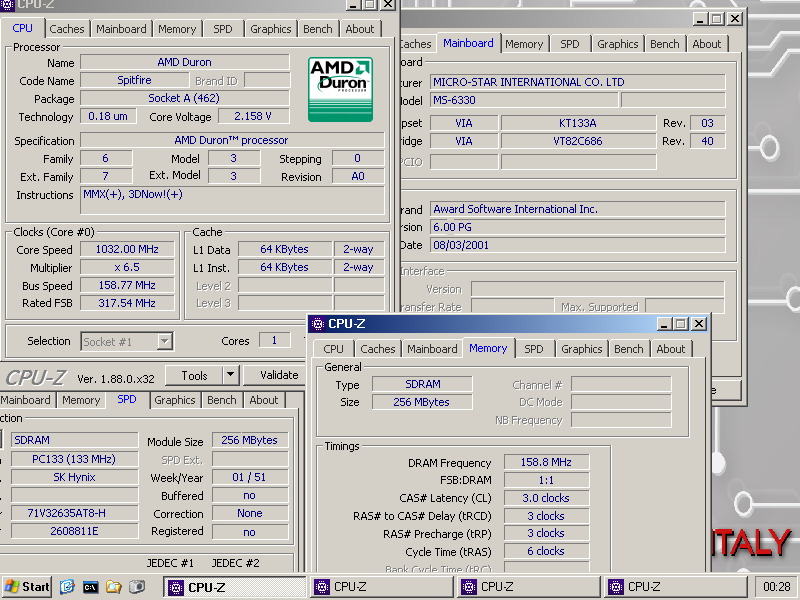Open SPD tab in Mainboard window
Image resolution: width=800 pixels, height=600 pixels.
pyautogui.click(x=569, y=44)
